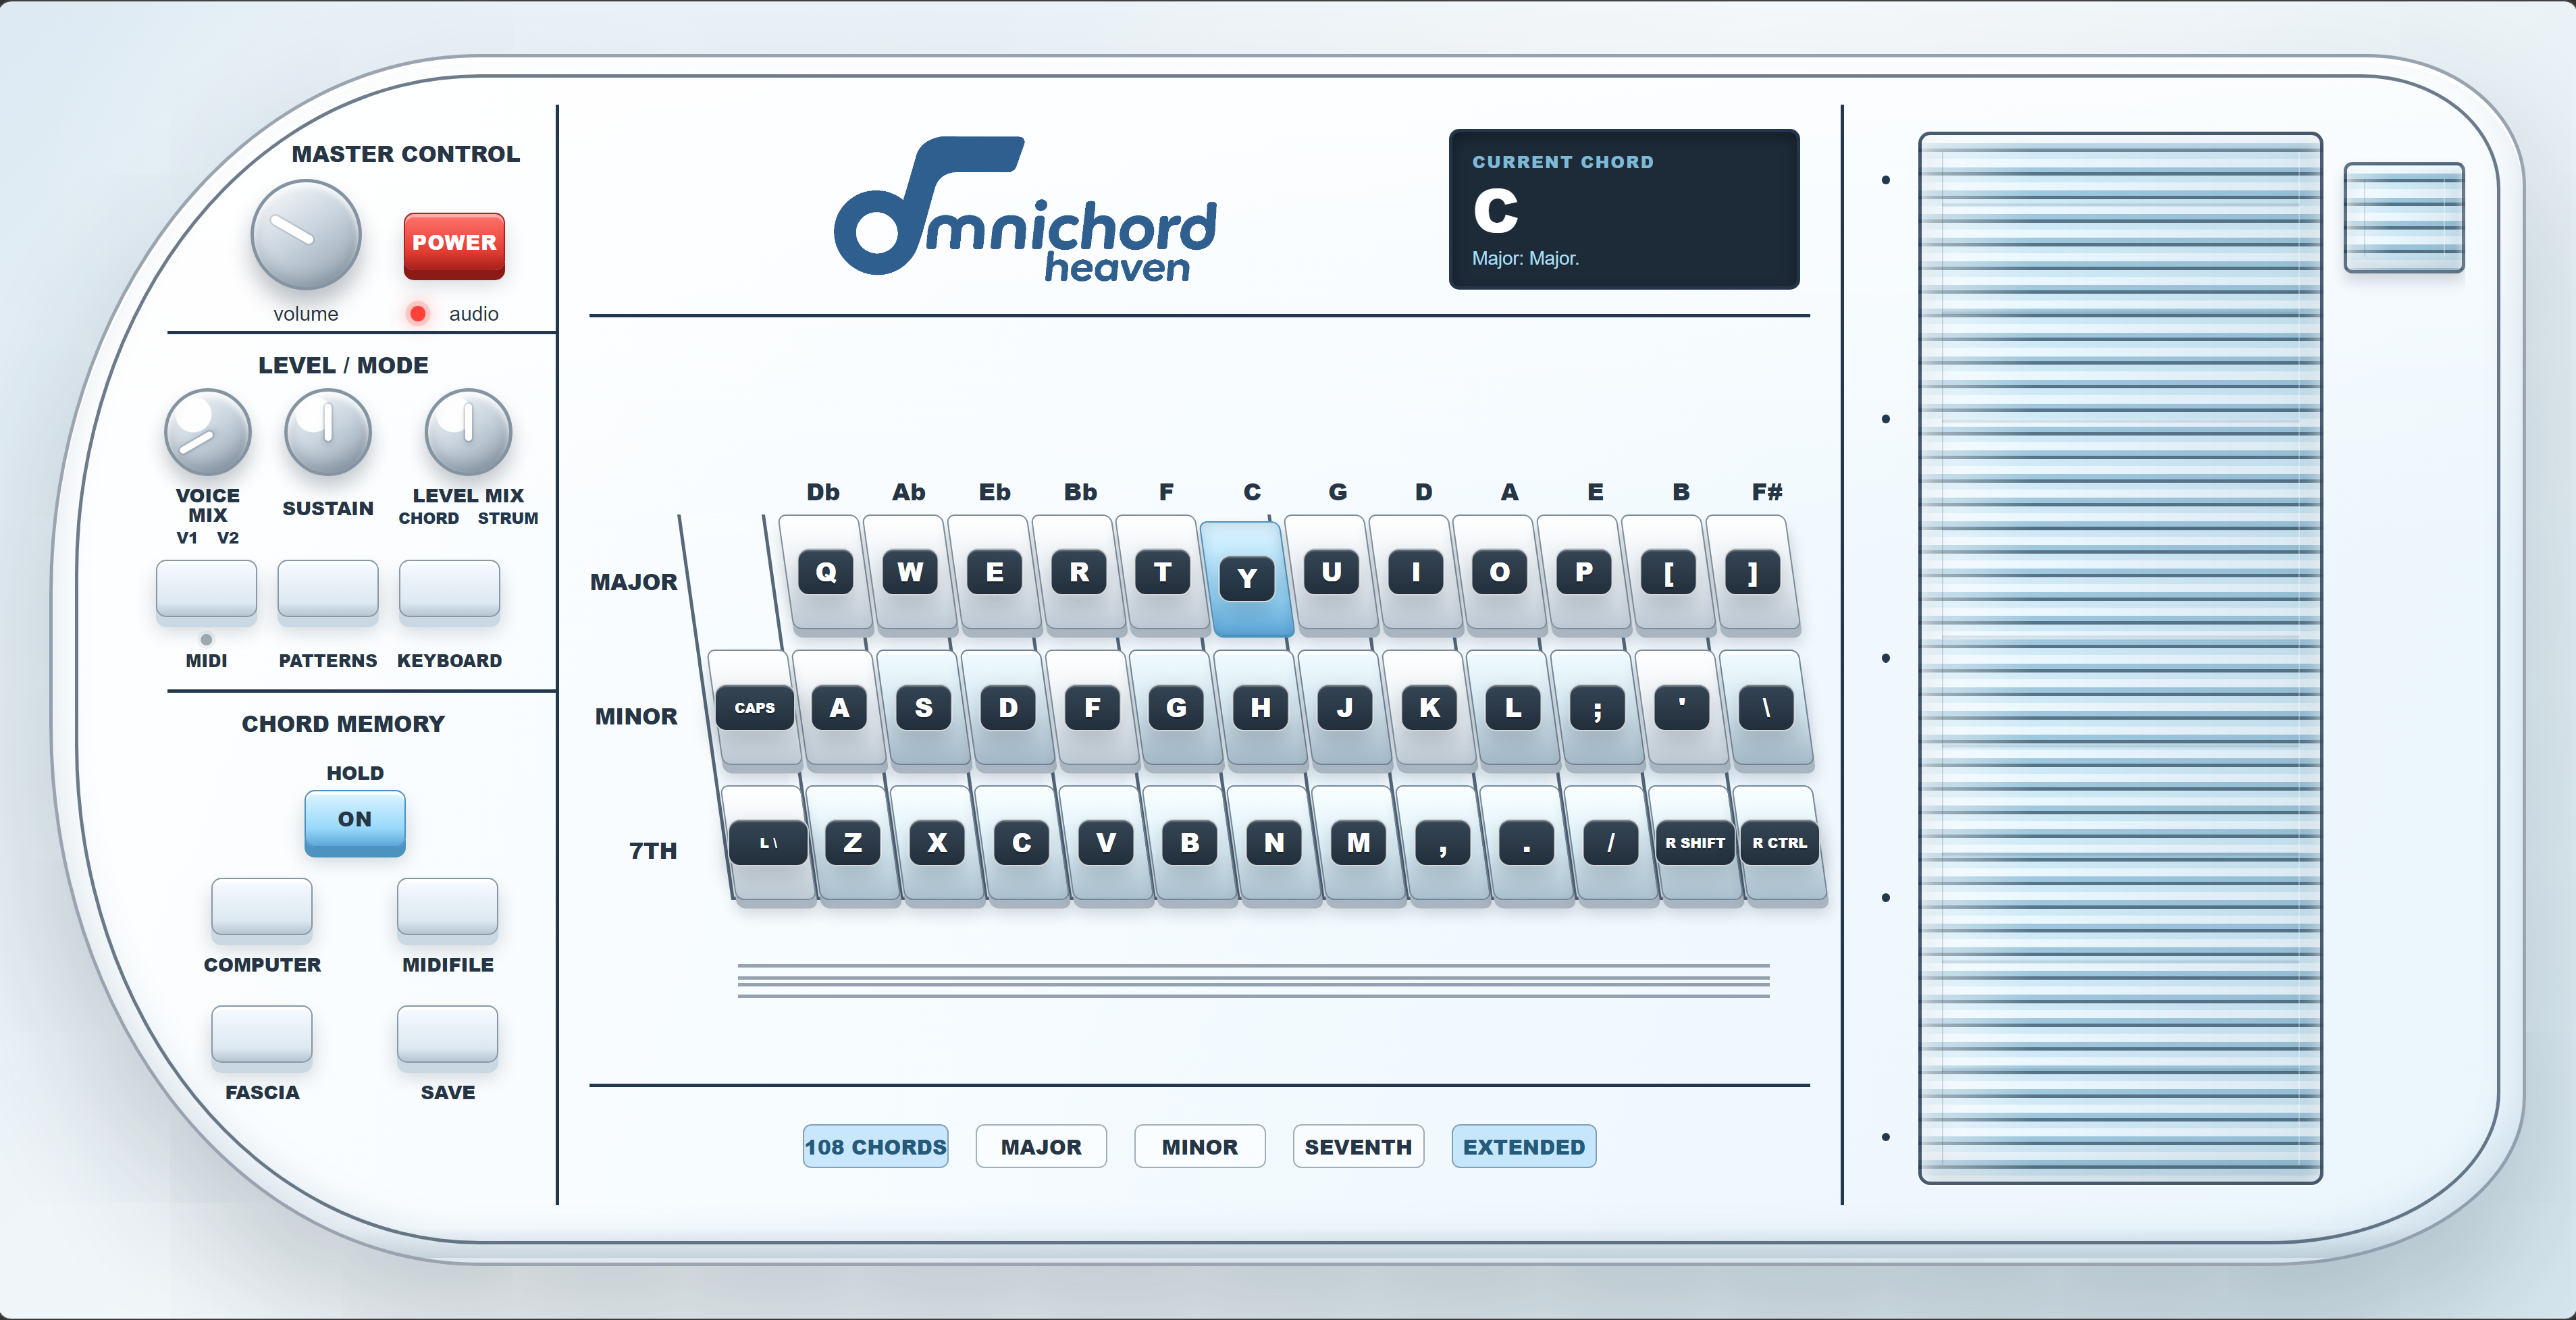Play G major with the U key
Screen dimensions: 2576x1320
[1331, 574]
